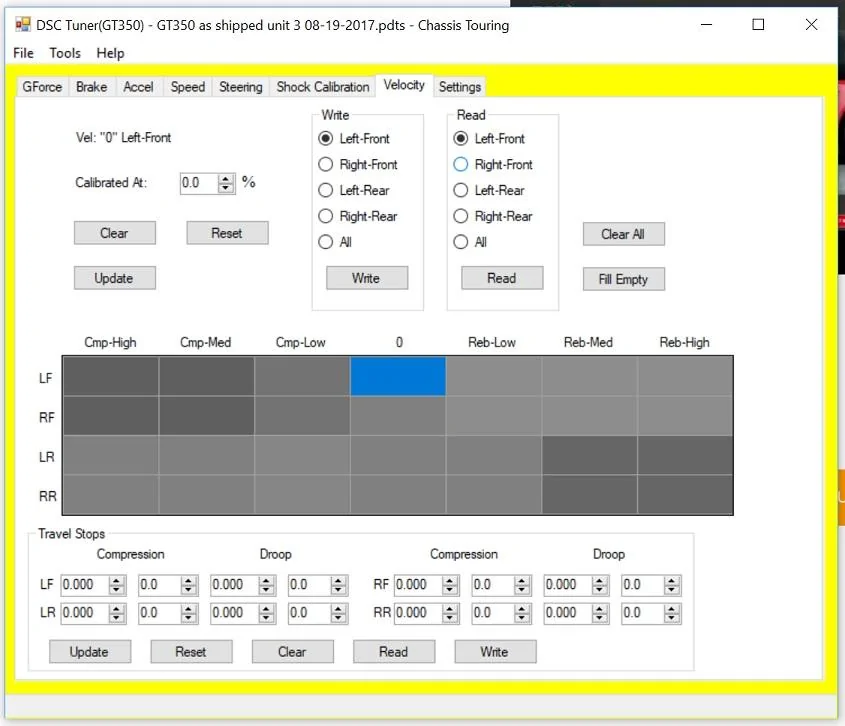
Task: Switch to the Shock Calibration tab
Action: (x=323, y=87)
